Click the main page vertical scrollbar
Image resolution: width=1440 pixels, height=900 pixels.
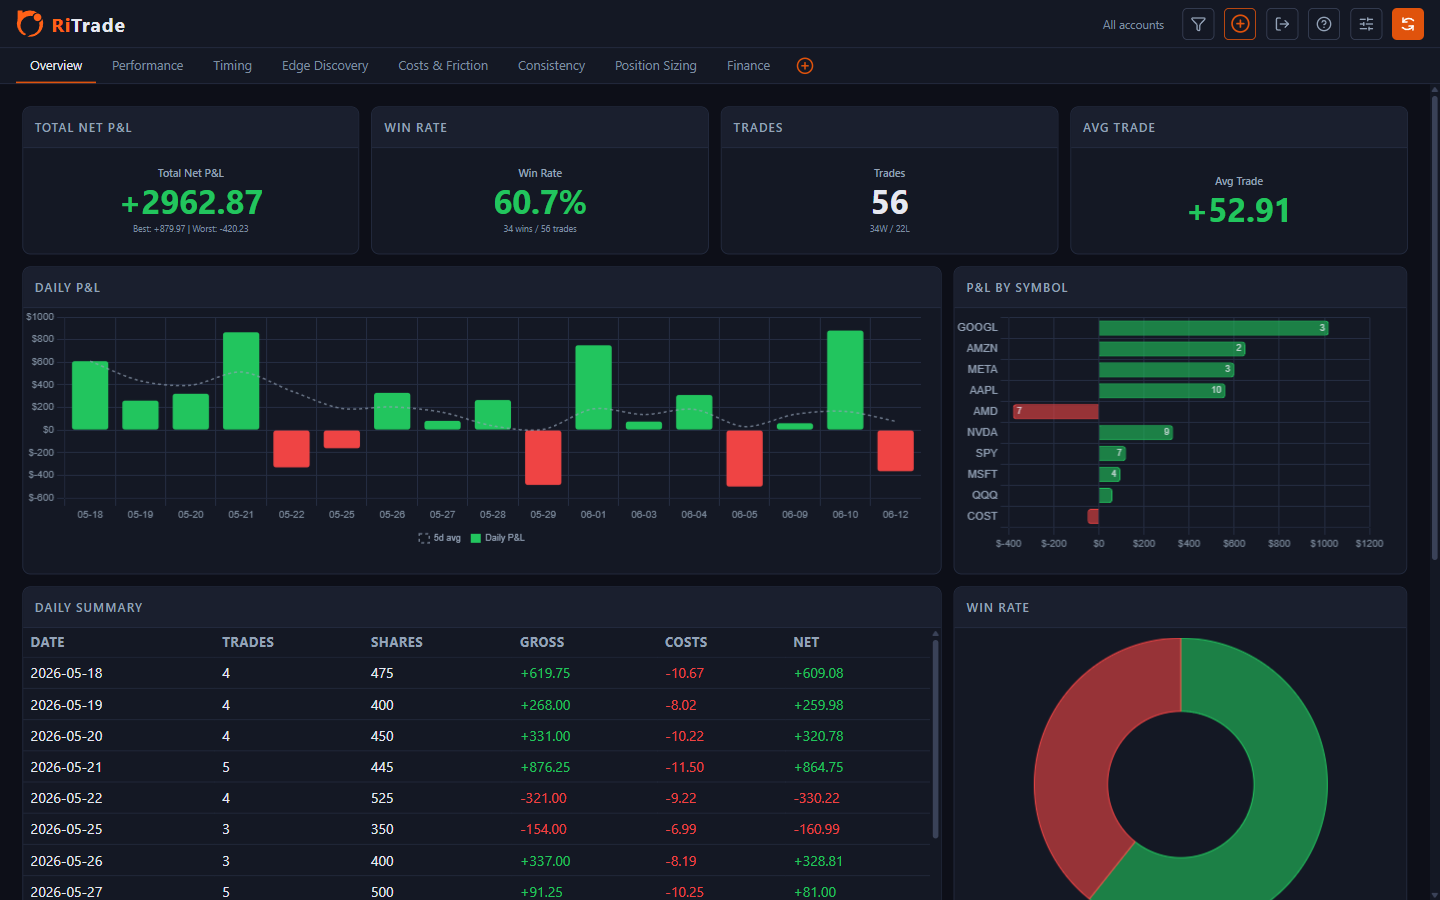pyautogui.click(x=1435, y=328)
